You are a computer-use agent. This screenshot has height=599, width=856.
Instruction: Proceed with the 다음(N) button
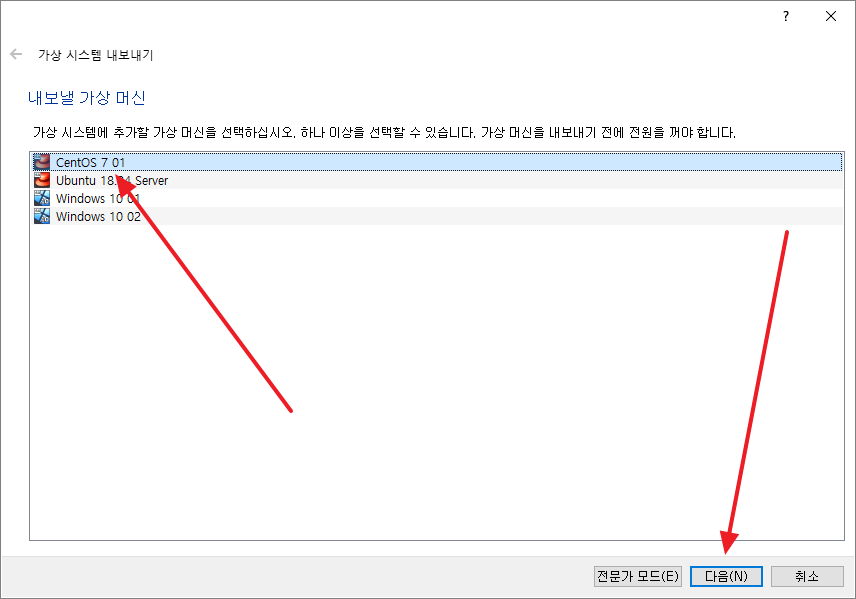(726, 576)
